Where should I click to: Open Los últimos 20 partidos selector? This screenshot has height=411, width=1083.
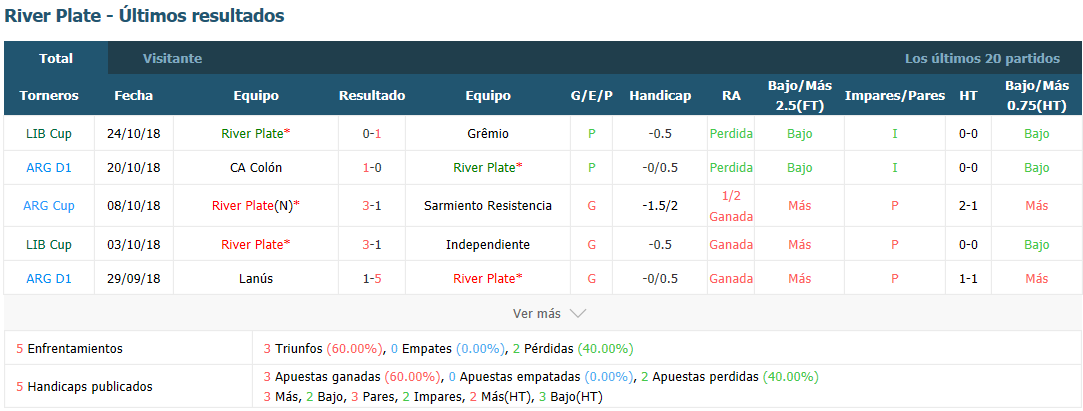pyautogui.click(x=982, y=59)
